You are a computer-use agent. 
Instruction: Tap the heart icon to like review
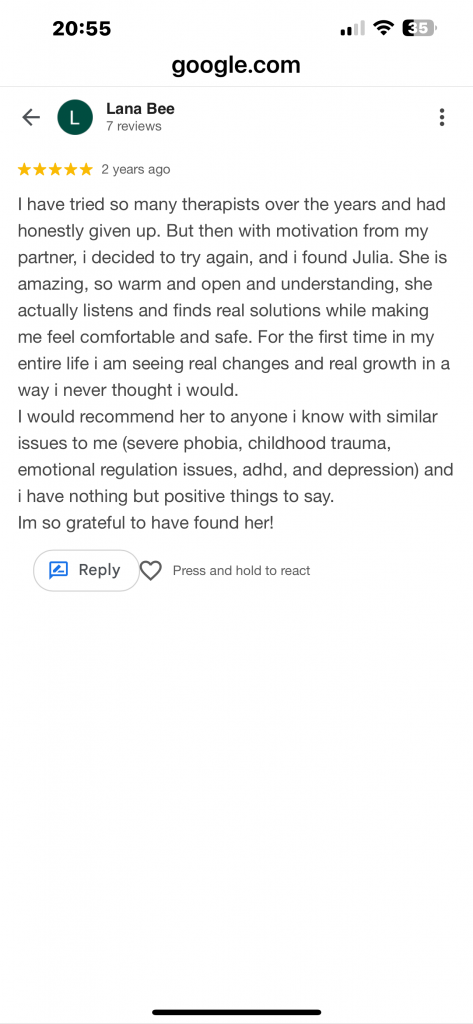pyautogui.click(x=151, y=571)
